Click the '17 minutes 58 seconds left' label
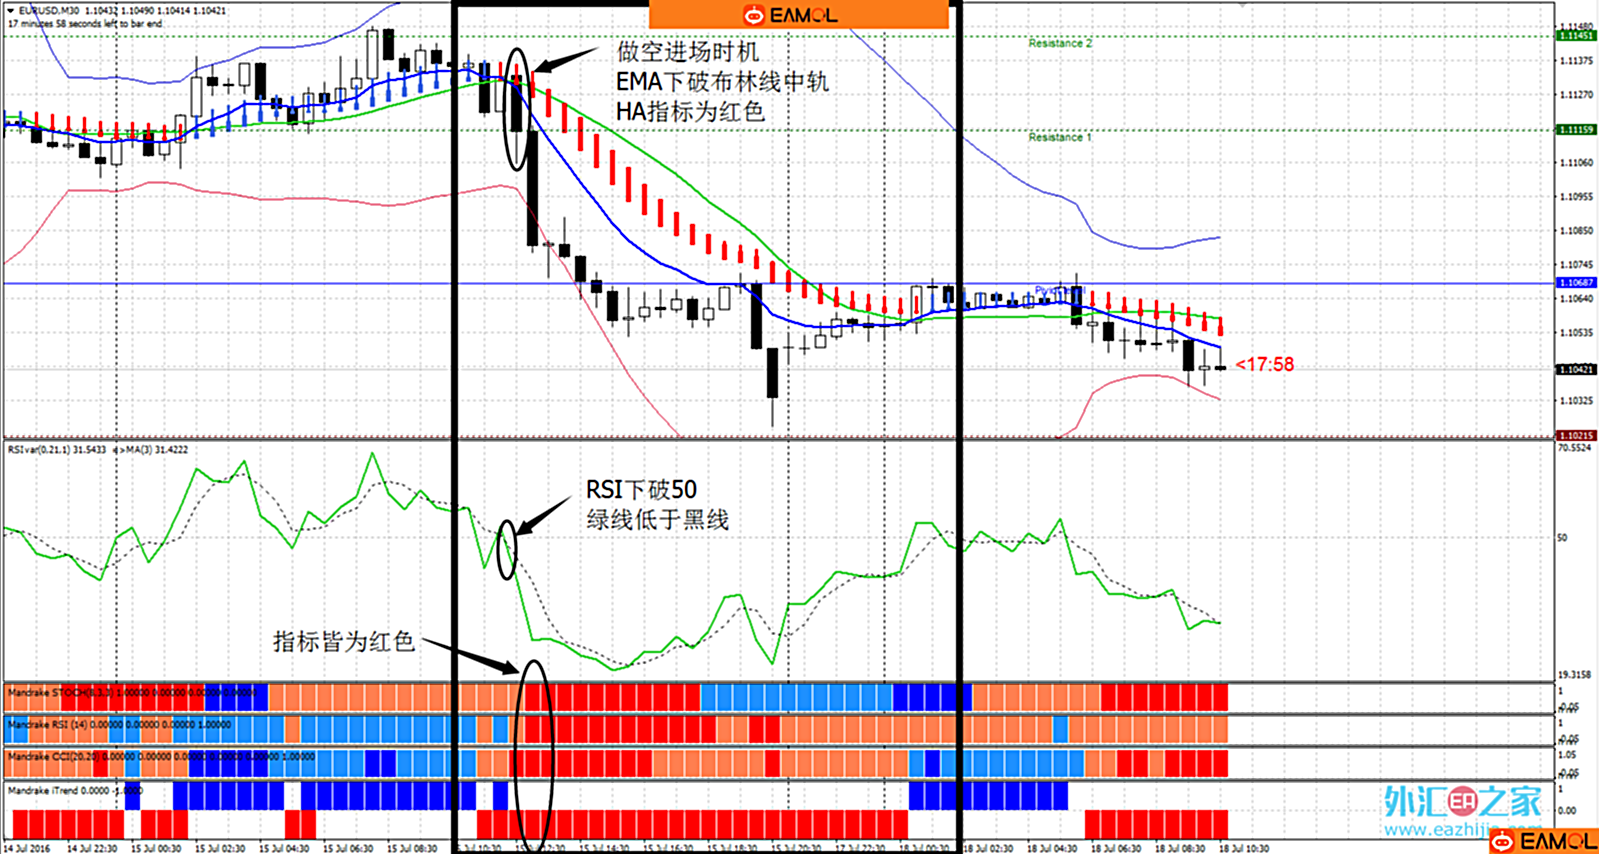Image resolution: width=1599 pixels, height=854 pixels. click(85, 23)
